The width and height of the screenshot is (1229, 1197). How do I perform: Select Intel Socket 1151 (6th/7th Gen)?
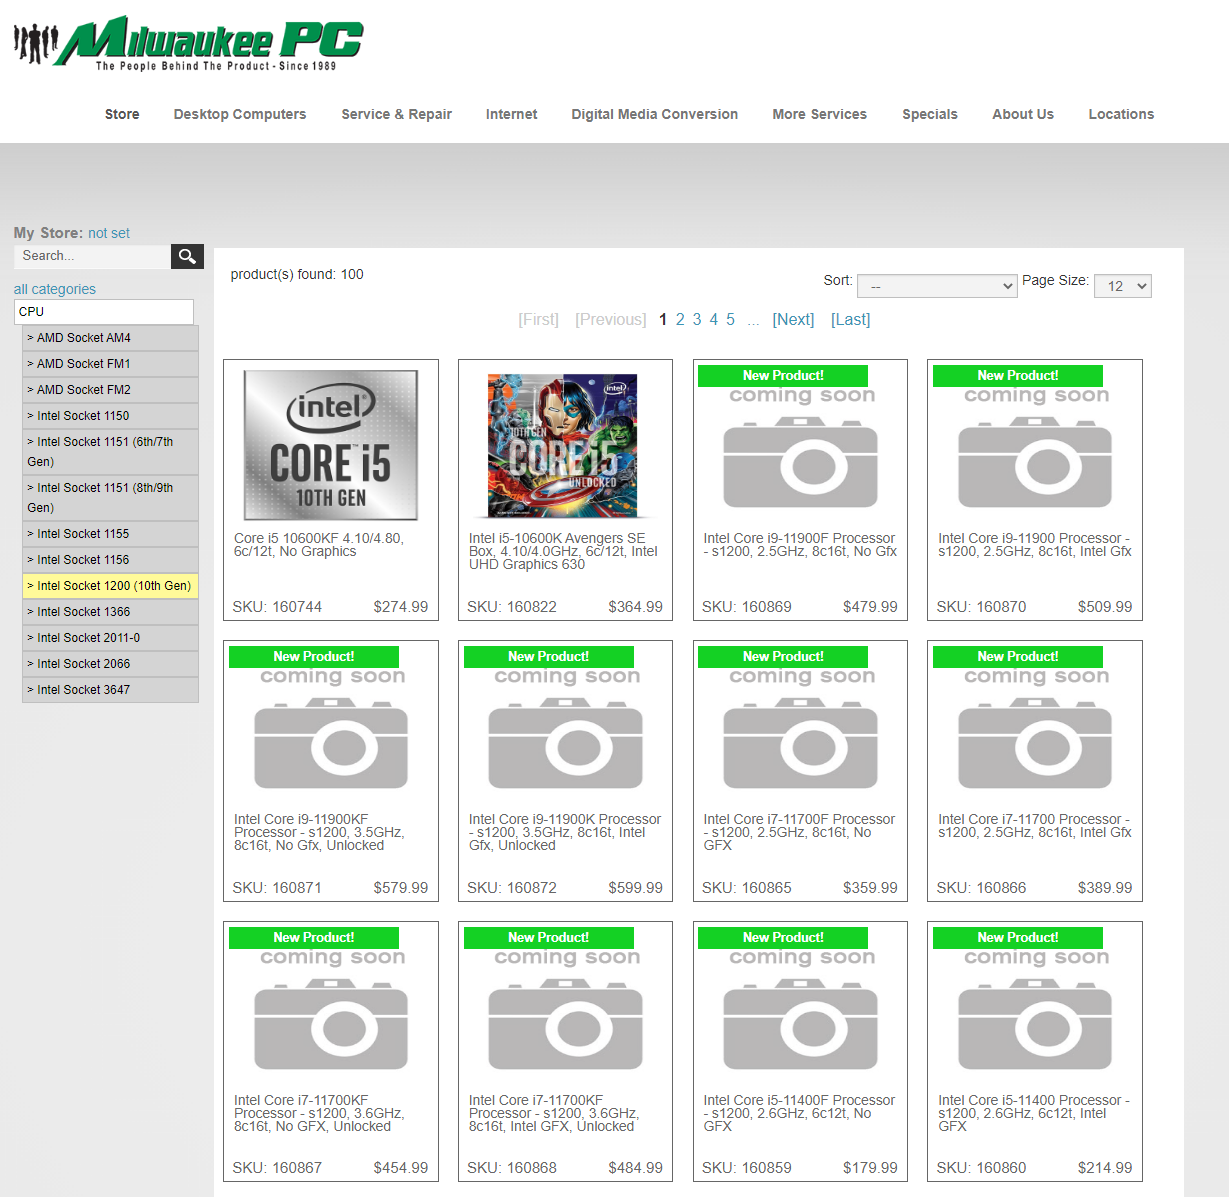[111, 452]
